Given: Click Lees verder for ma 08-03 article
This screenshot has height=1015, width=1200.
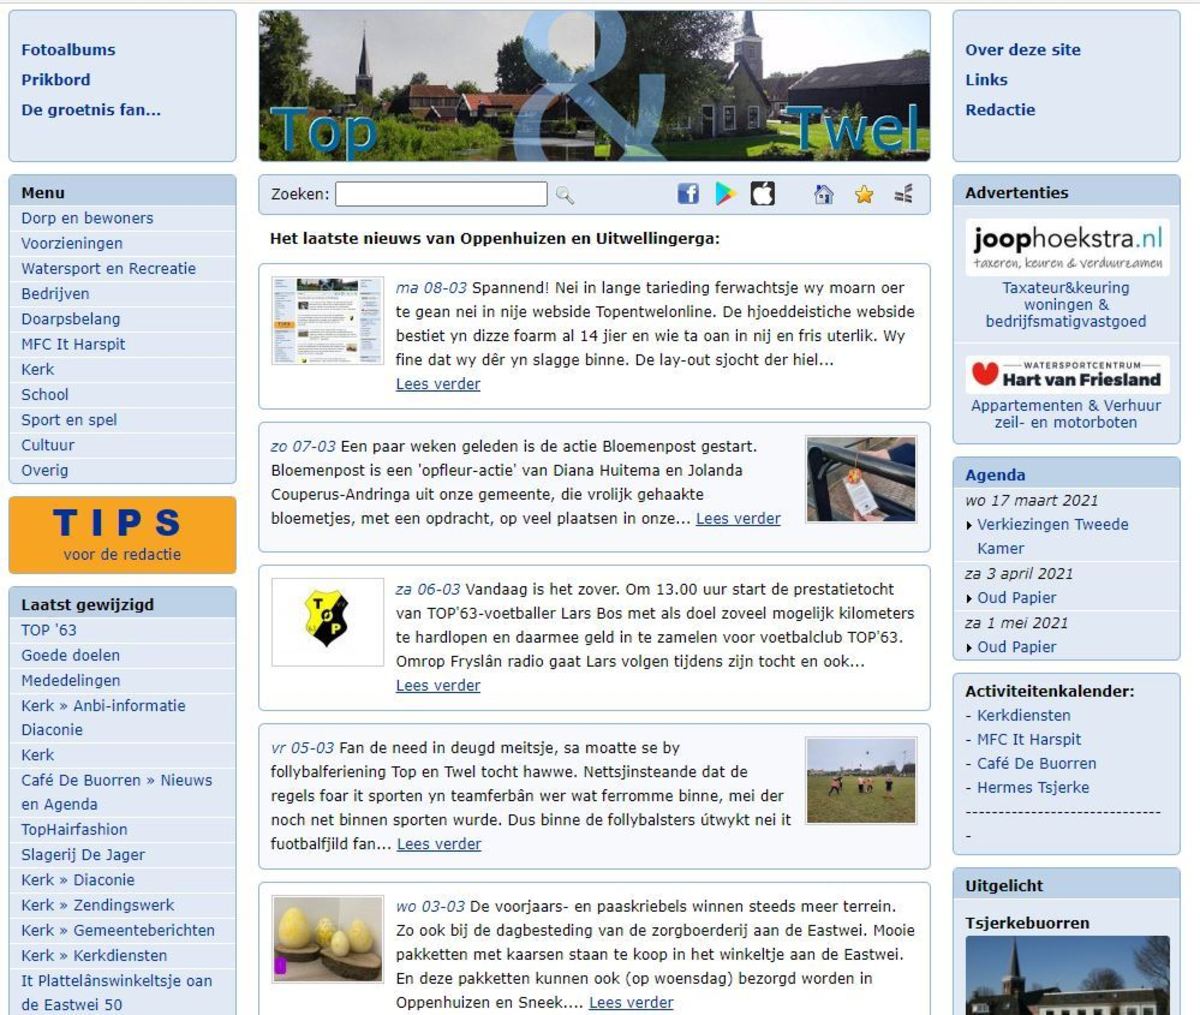Looking at the screenshot, I should coord(438,384).
